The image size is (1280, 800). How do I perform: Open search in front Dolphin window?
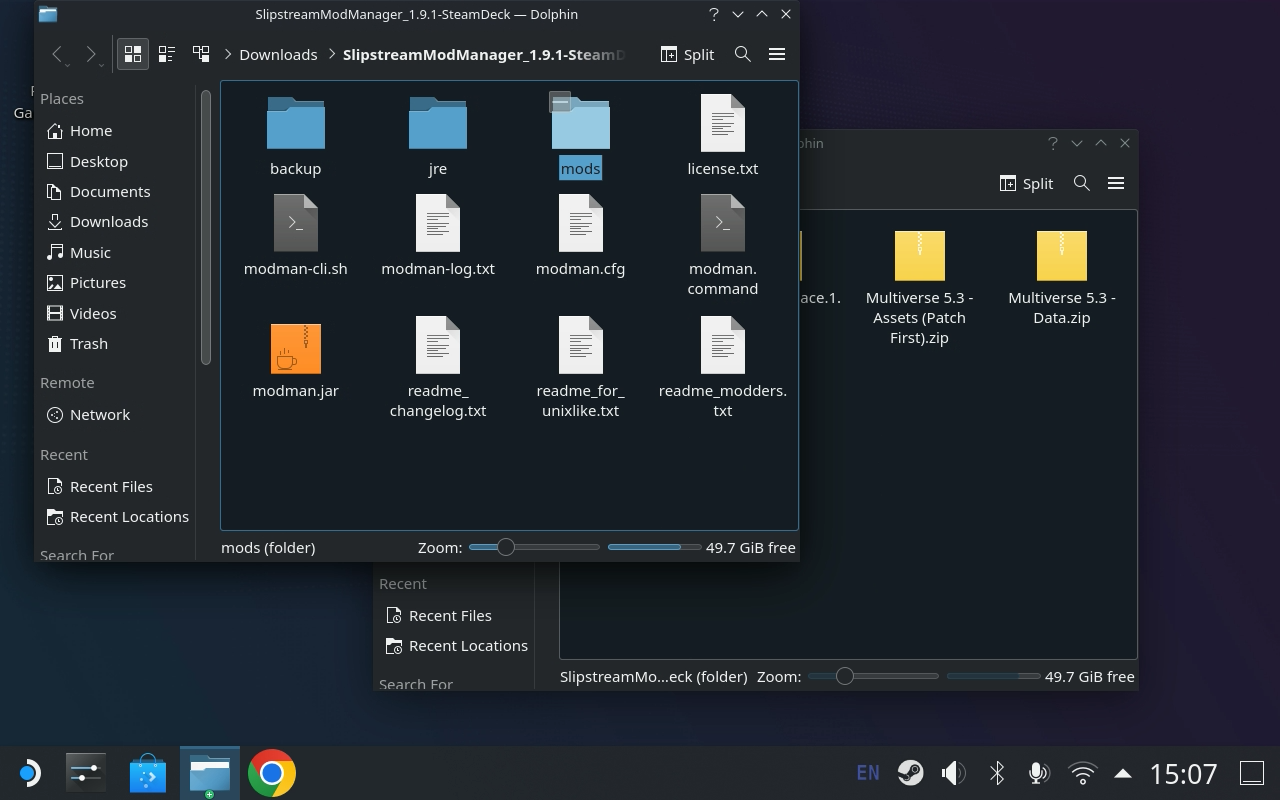click(x=742, y=54)
